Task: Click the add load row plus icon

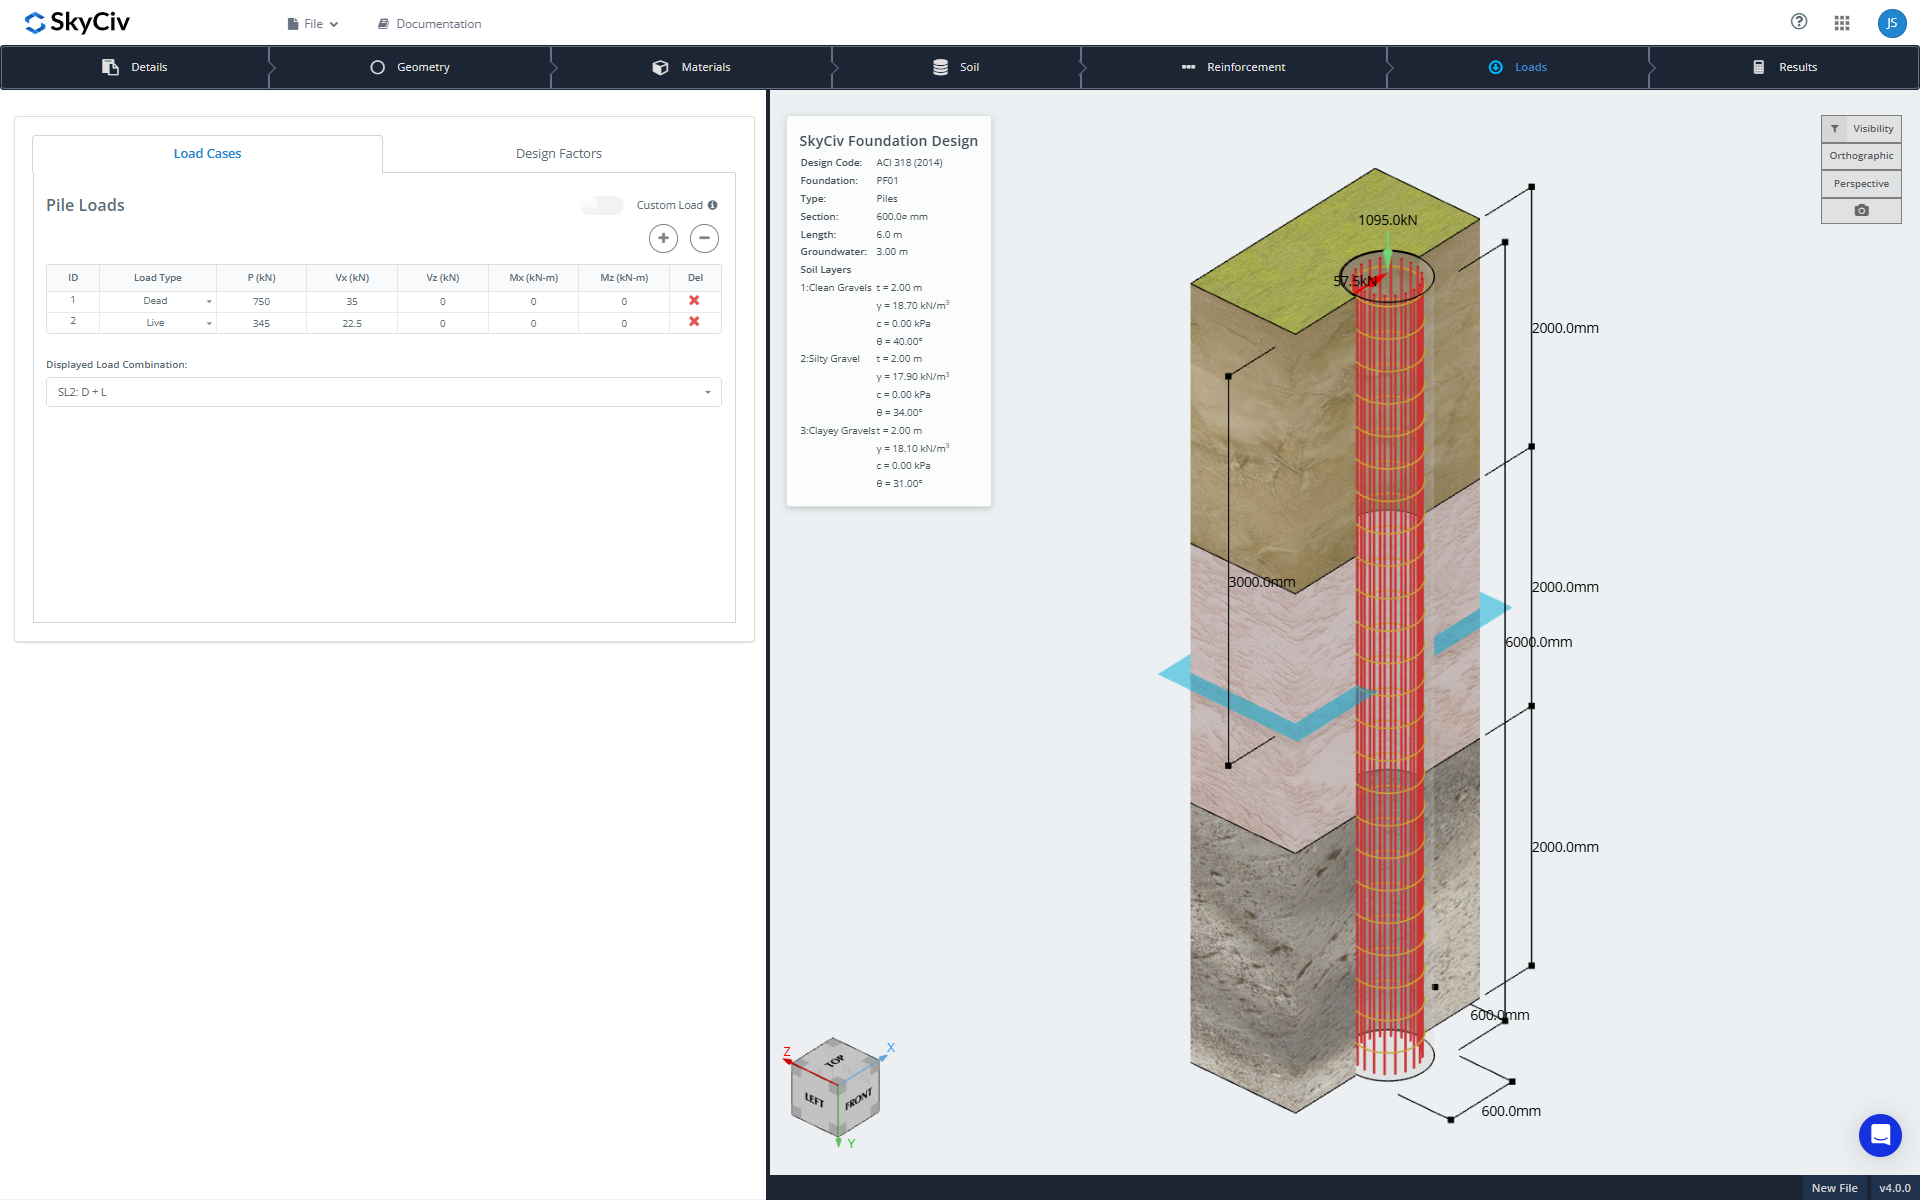Action: coord(663,238)
